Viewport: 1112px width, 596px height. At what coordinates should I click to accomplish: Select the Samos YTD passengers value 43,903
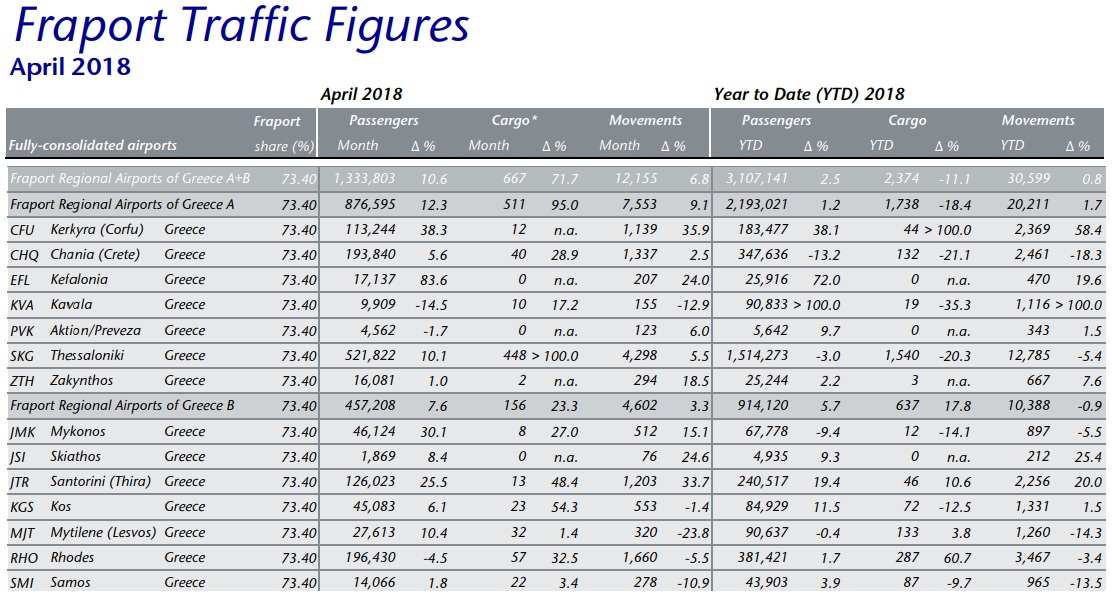pyautogui.click(x=765, y=583)
